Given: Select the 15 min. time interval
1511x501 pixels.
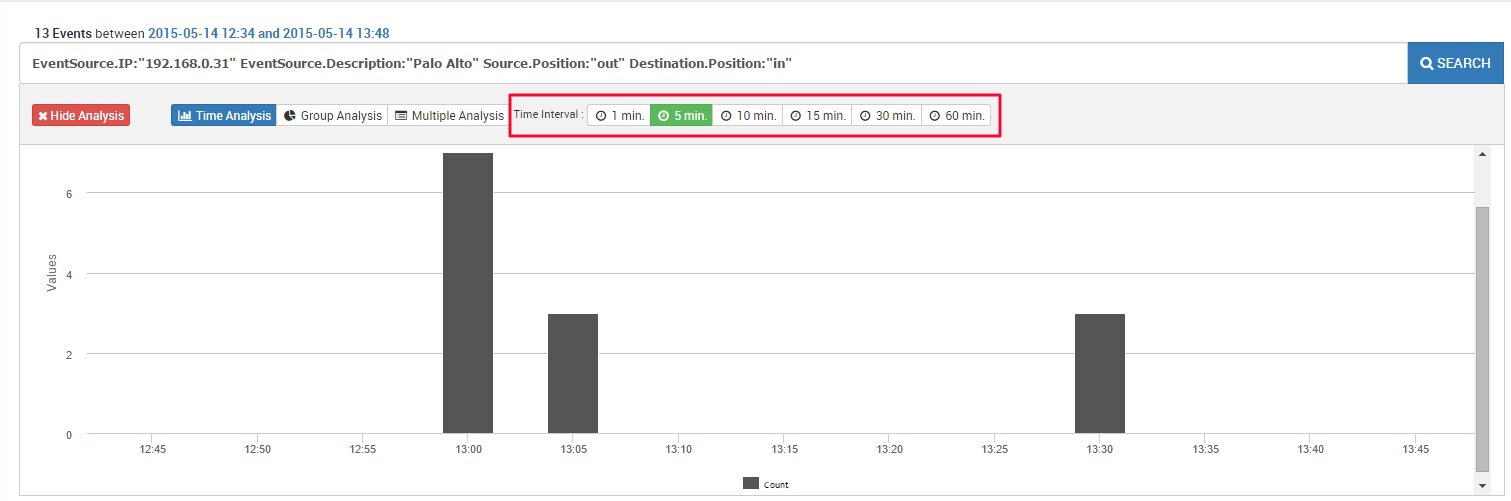Looking at the screenshot, I should click(817, 116).
